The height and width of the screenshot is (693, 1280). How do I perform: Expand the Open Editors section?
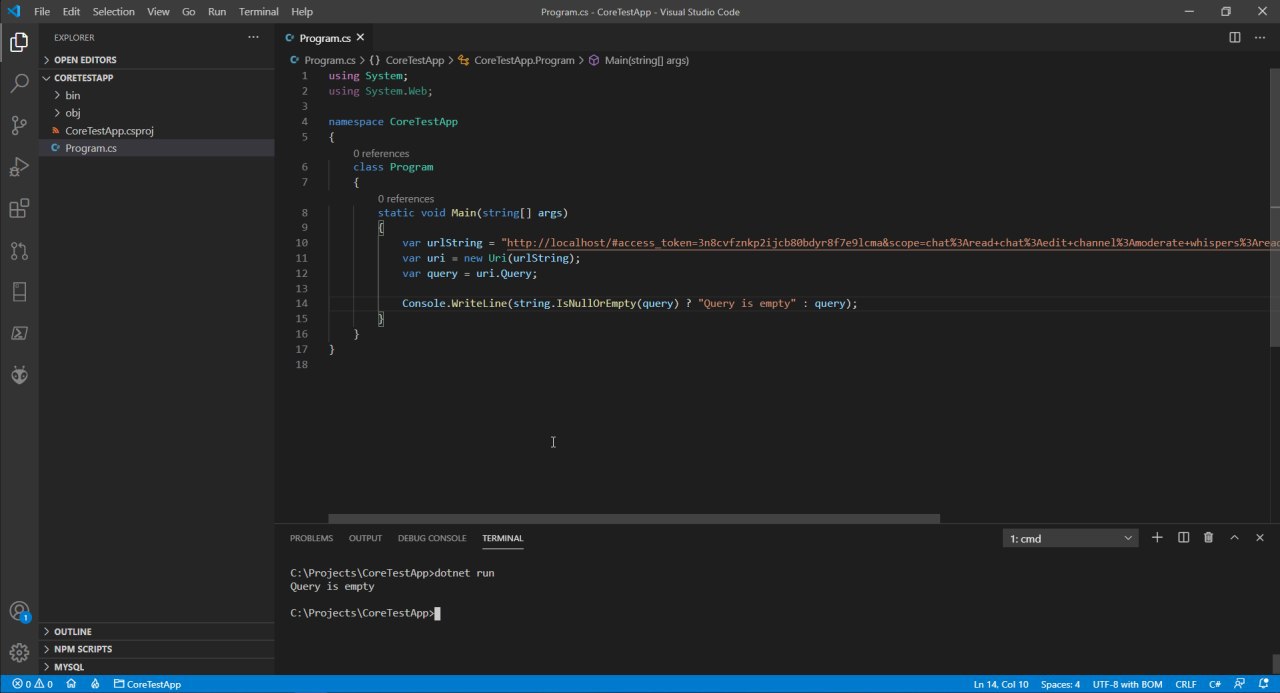point(157,60)
